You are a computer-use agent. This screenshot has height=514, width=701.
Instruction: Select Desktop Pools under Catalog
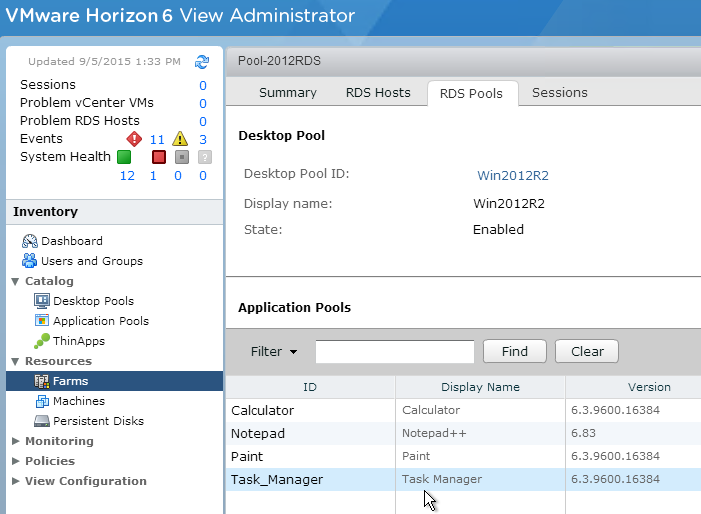[93, 301]
